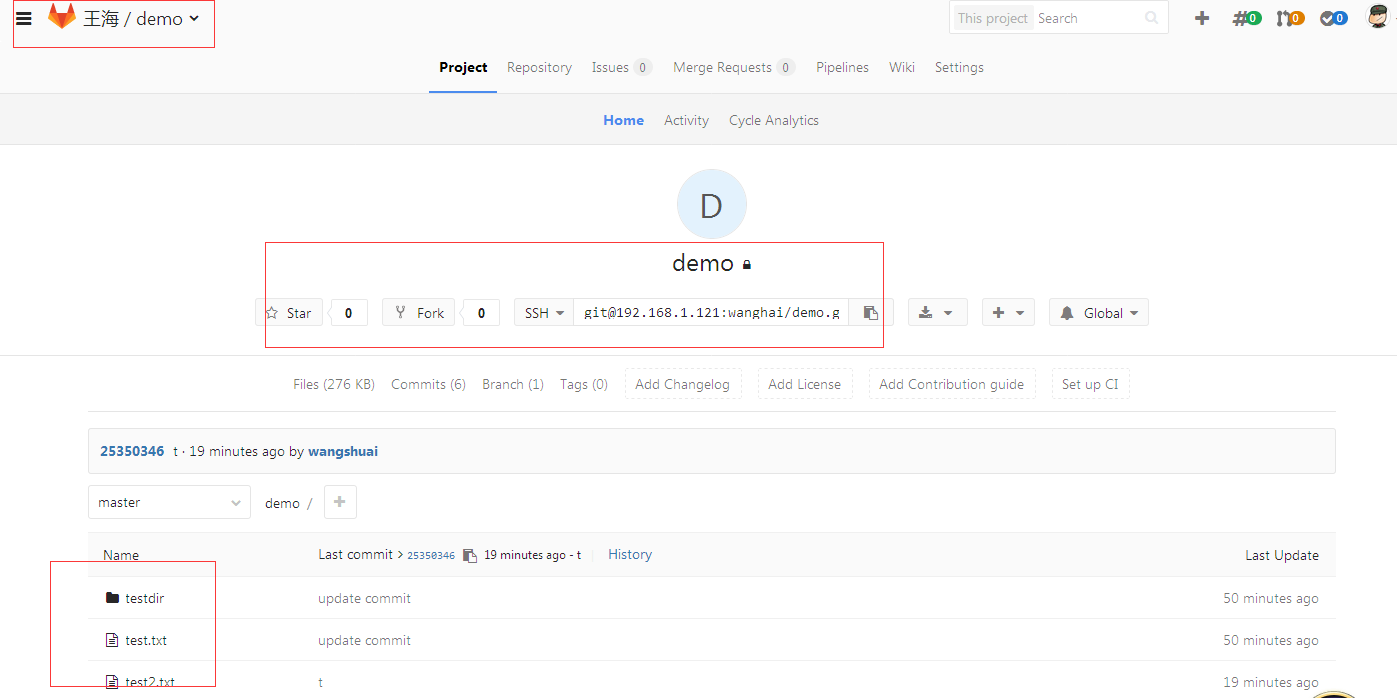Open the Cycle Analytics tab
This screenshot has width=1397, height=698.
[x=773, y=120]
